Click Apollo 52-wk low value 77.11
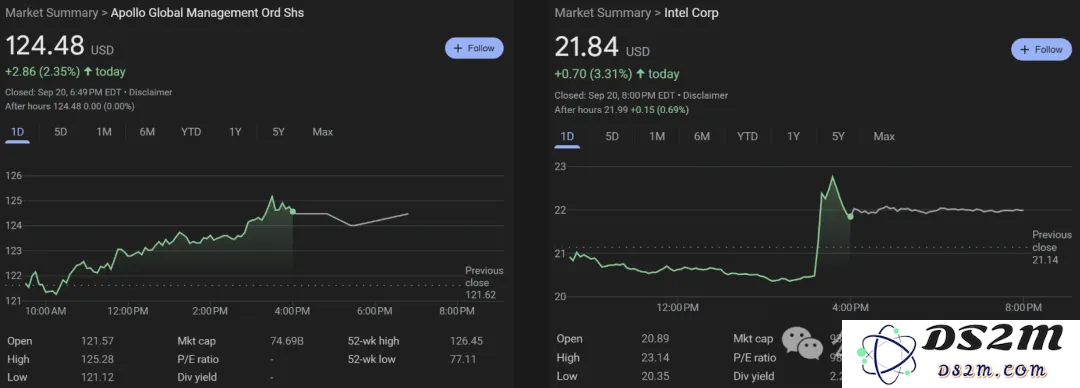Screen dimensions: 1080x388 pos(464,359)
